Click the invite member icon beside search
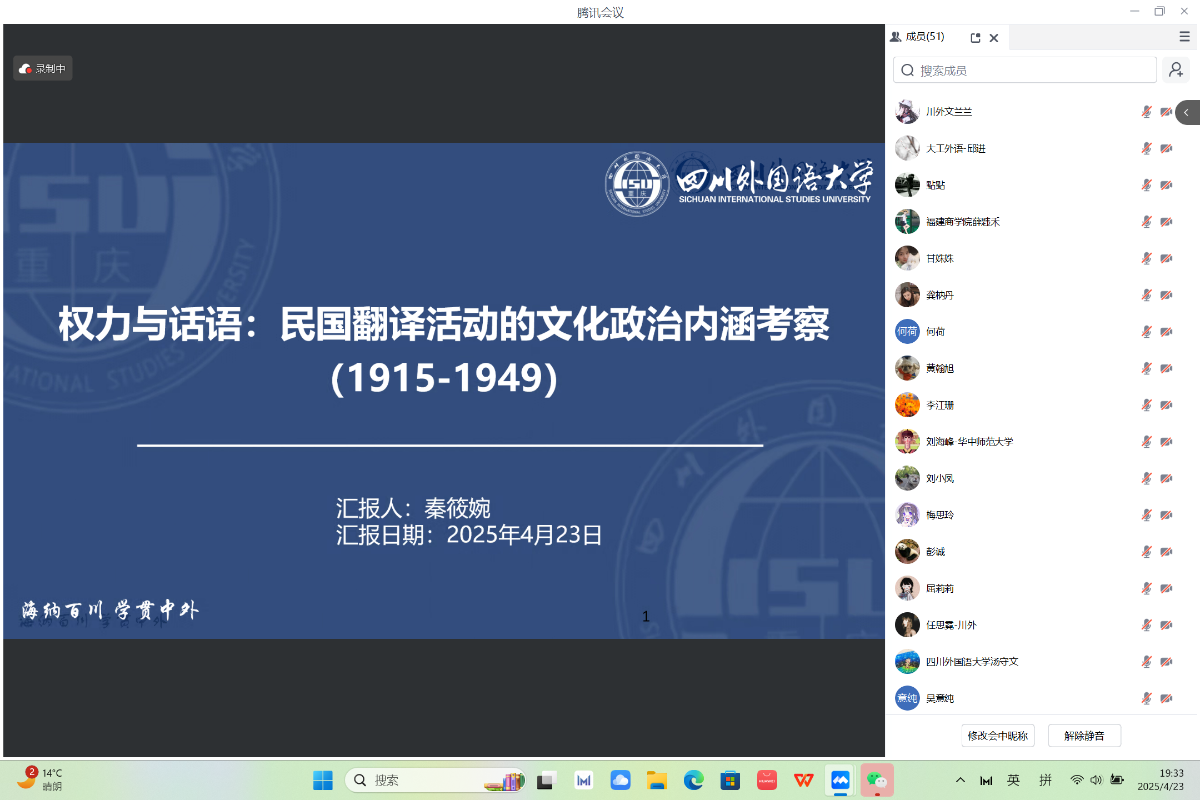Image resolution: width=1200 pixels, height=800 pixels. point(1176,70)
